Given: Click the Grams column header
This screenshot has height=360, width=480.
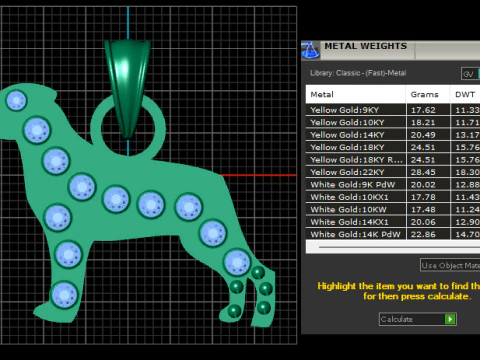Looking at the screenshot, I should point(428,95).
